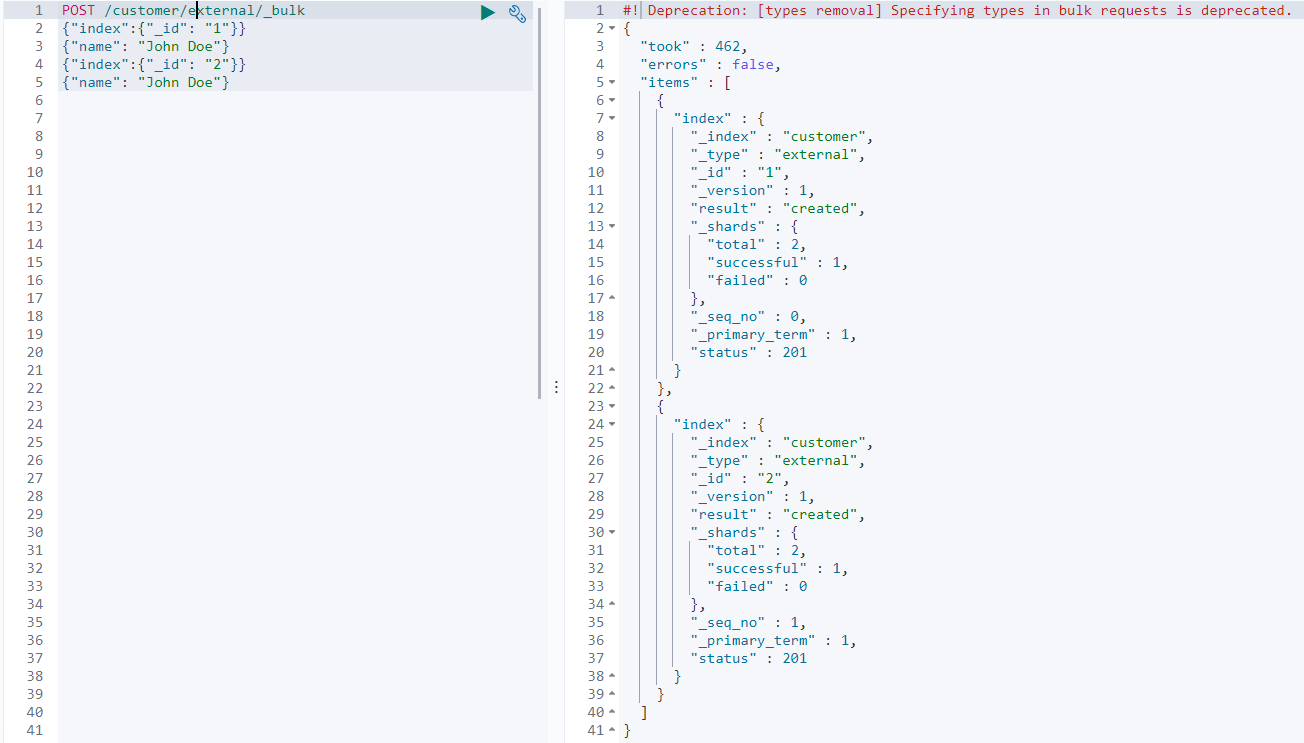Click the "_id" : "1" response line
Image resolution: width=1304 pixels, height=743 pixels.
(739, 172)
